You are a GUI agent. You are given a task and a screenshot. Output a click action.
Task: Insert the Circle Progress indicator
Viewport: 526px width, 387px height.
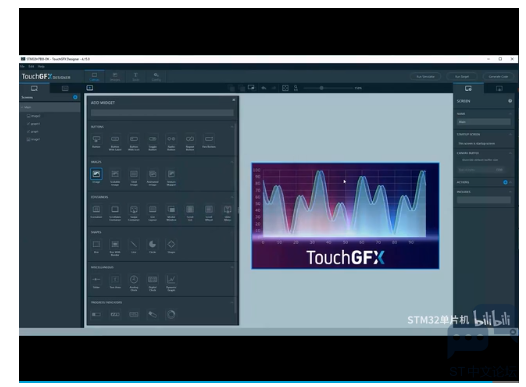click(171, 314)
